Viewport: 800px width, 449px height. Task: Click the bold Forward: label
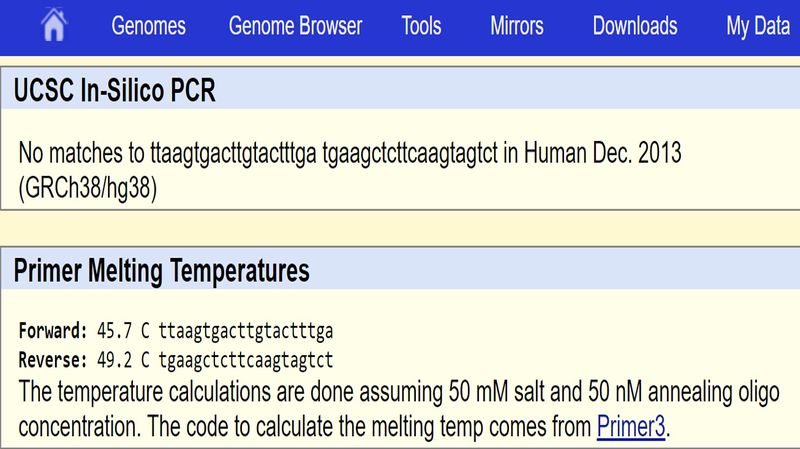click(x=54, y=331)
